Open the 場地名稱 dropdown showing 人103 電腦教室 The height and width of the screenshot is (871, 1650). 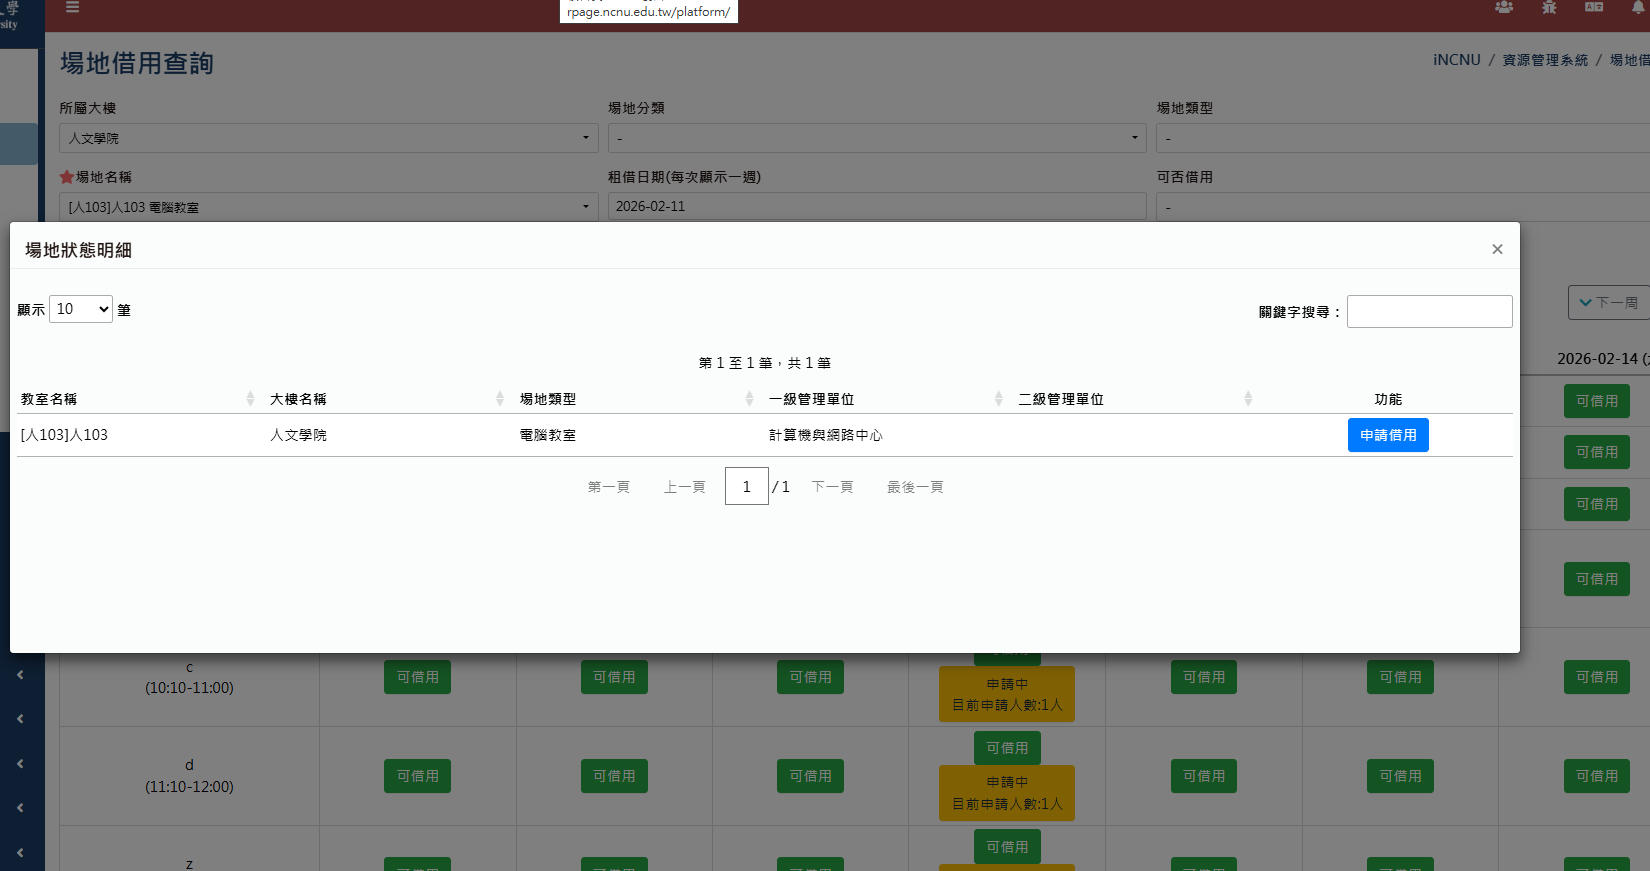pyautogui.click(x=329, y=207)
